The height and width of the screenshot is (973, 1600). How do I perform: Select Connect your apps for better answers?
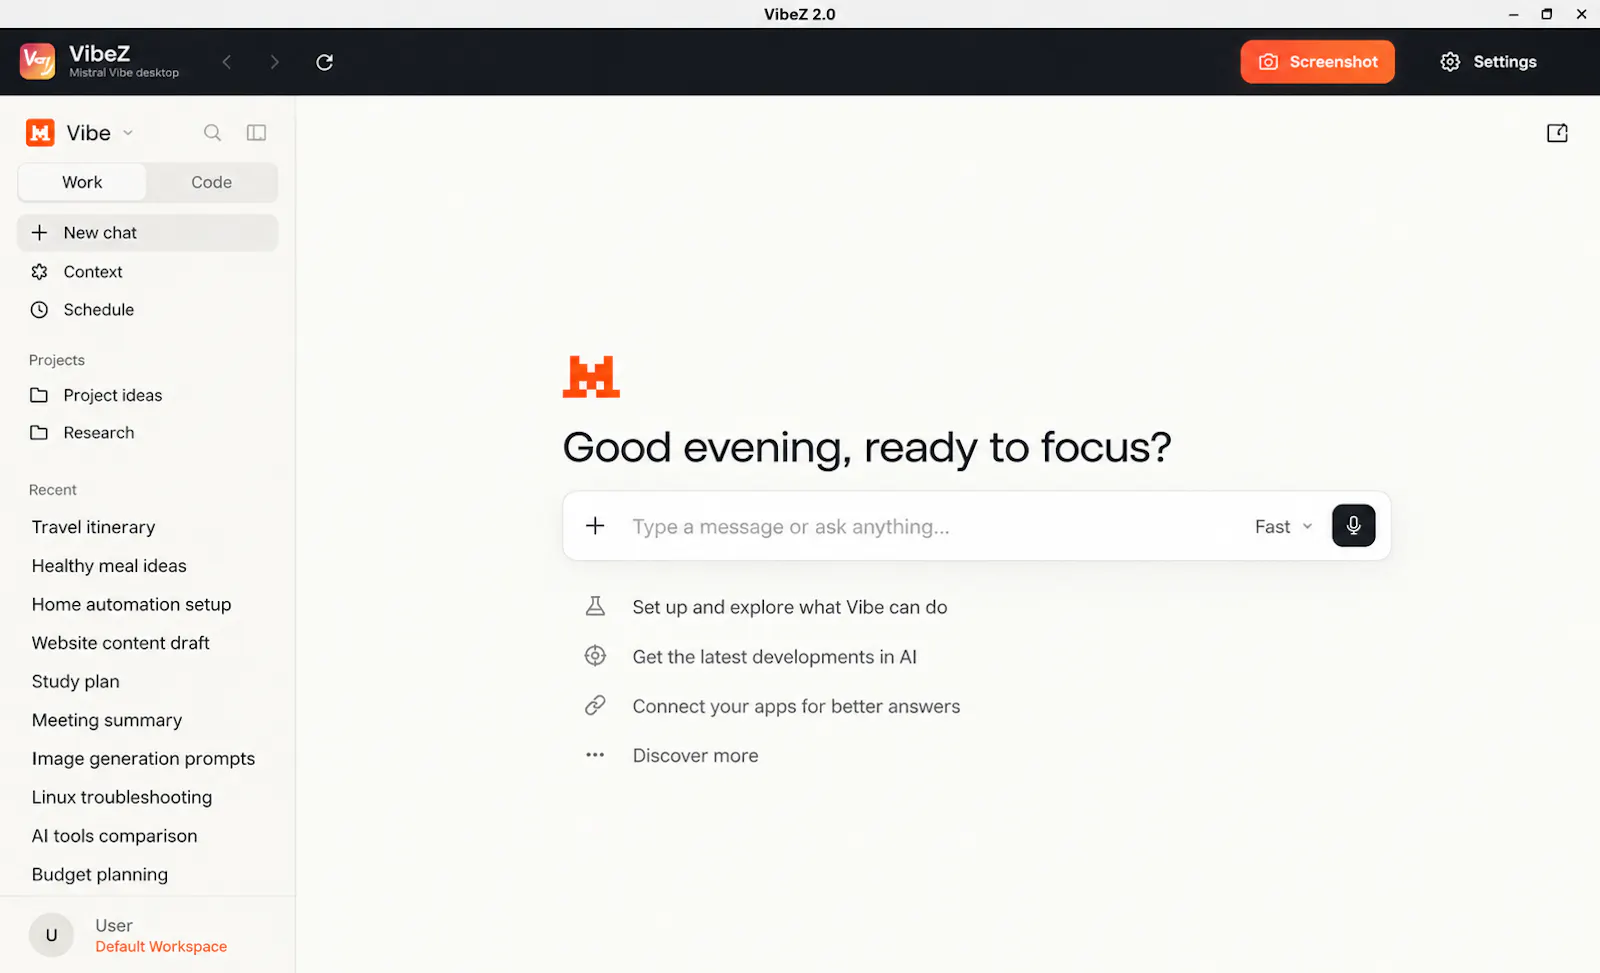coord(772,706)
